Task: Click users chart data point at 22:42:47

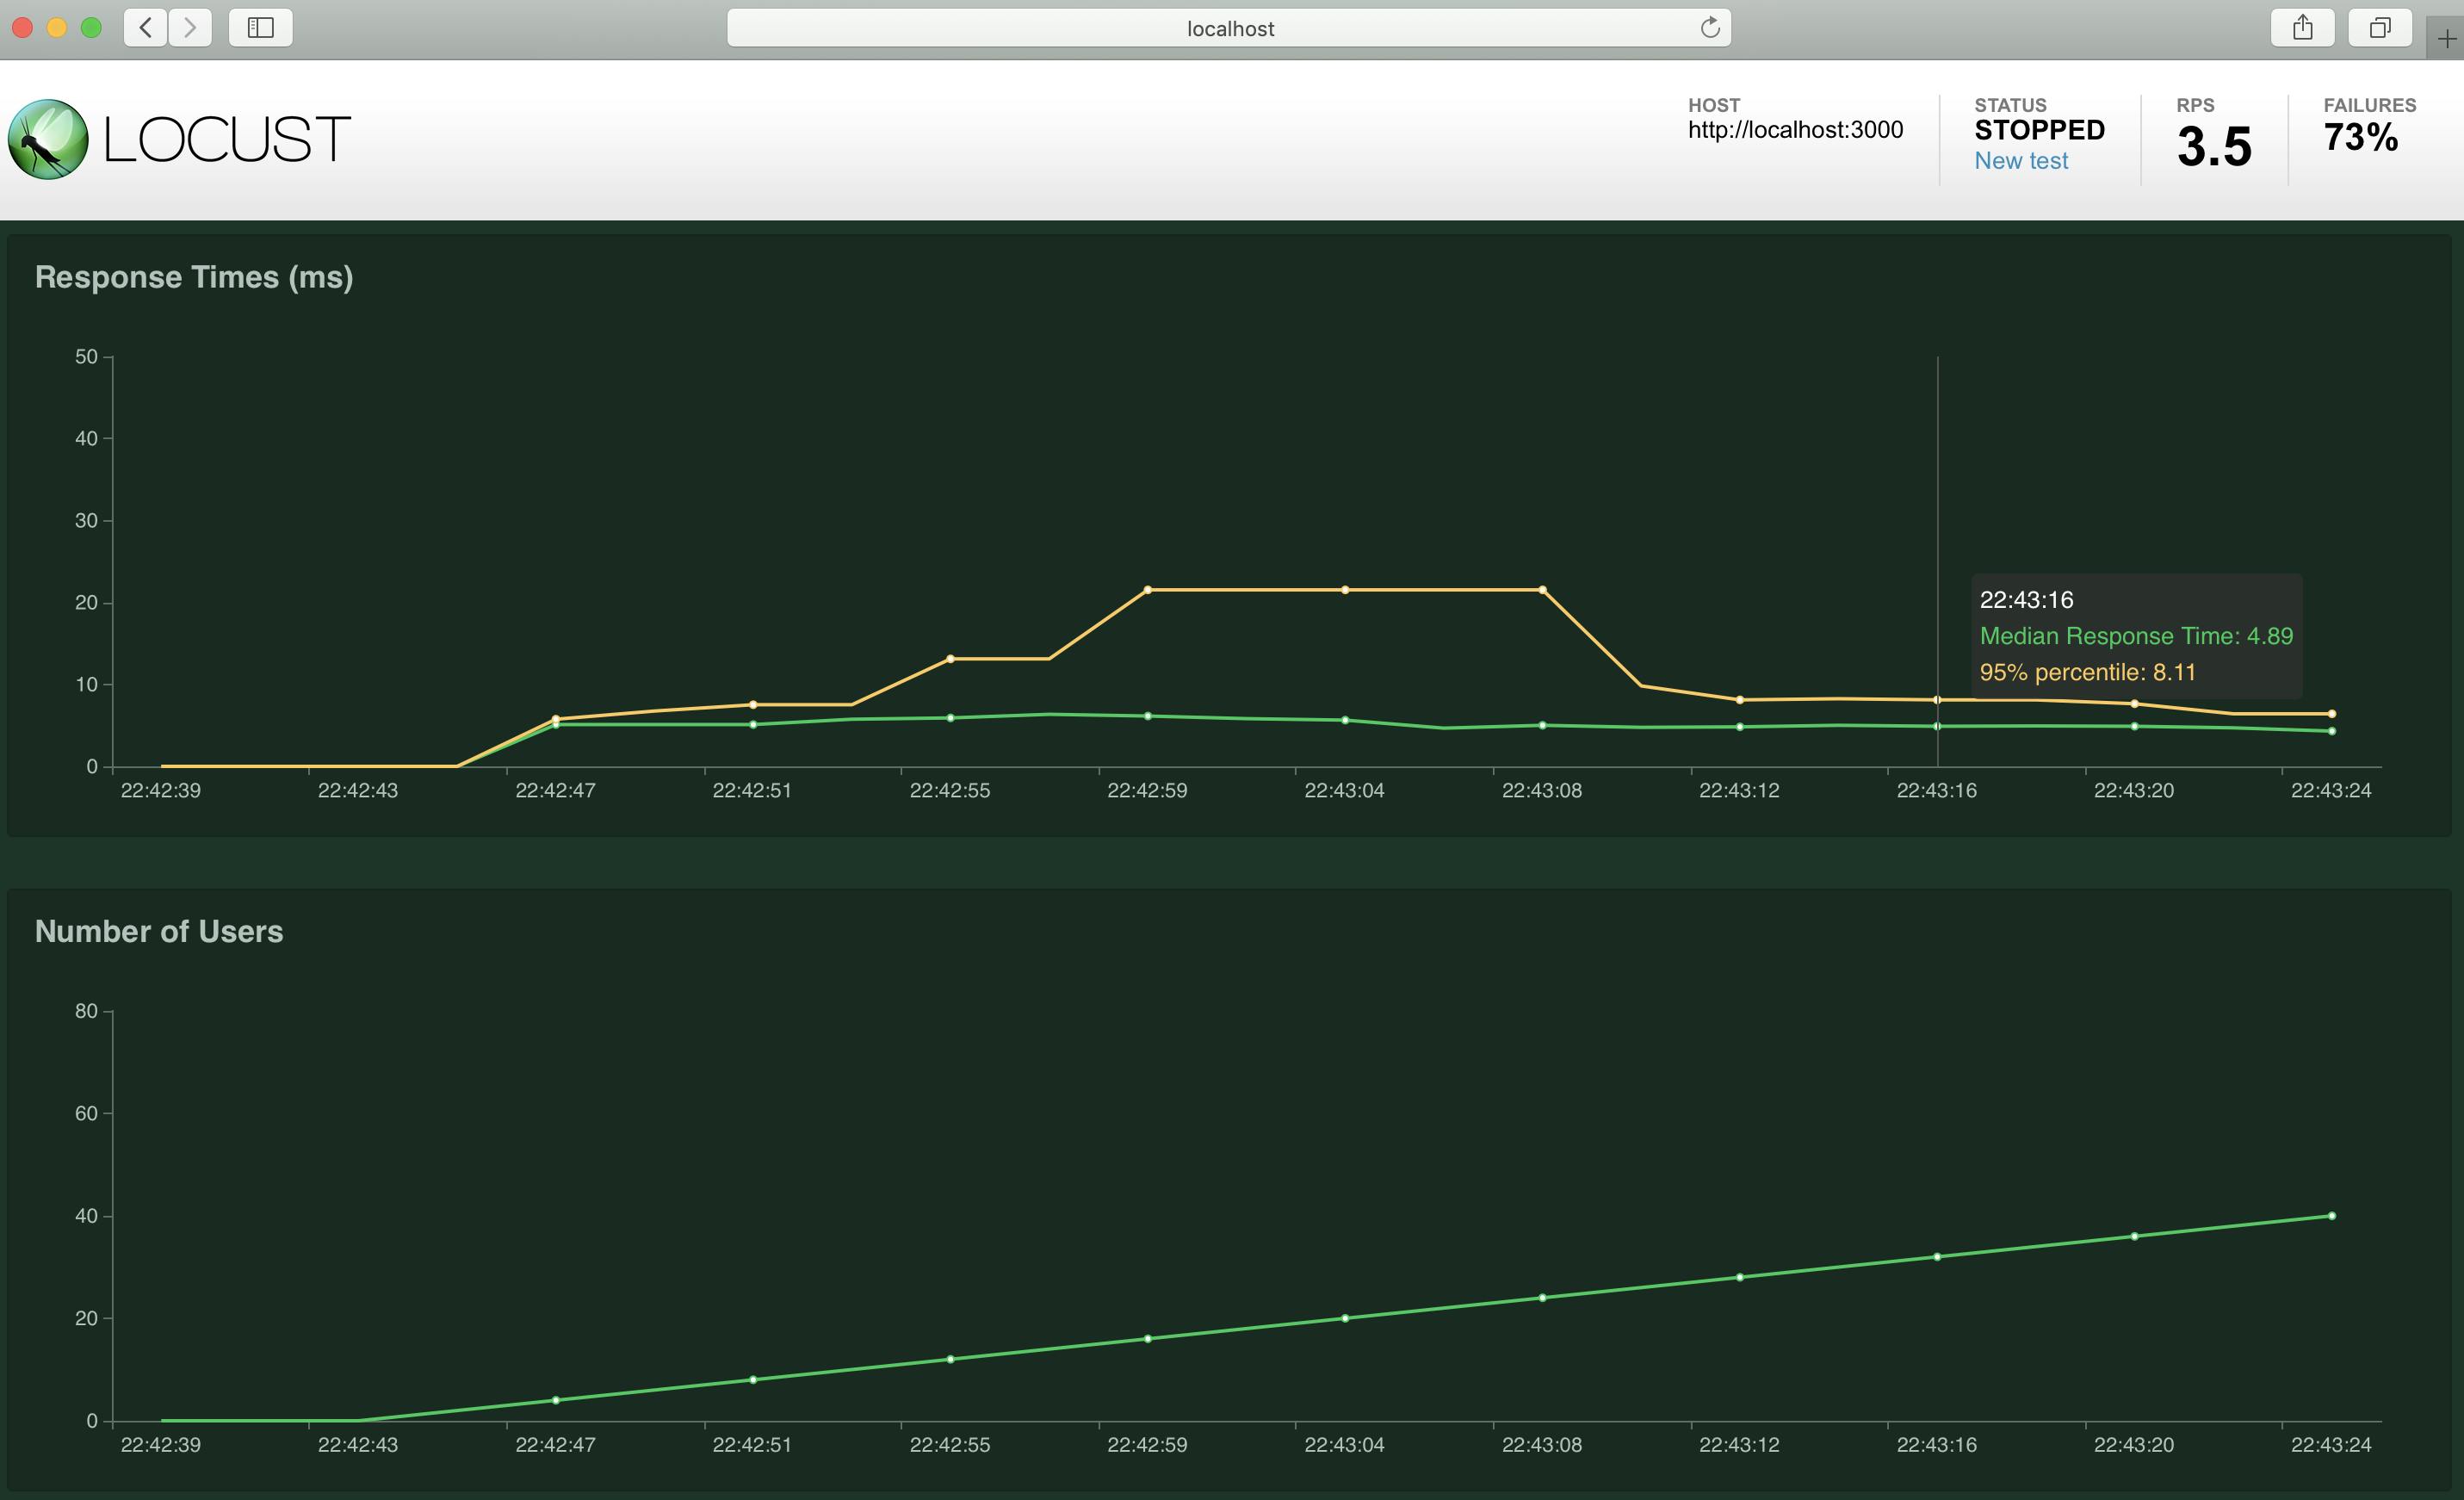Action: [x=556, y=1400]
